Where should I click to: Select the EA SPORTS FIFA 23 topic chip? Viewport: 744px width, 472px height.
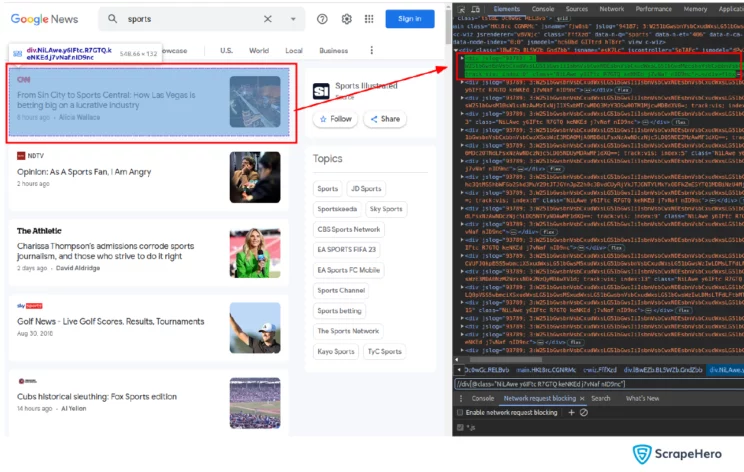[x=346, y=250]
